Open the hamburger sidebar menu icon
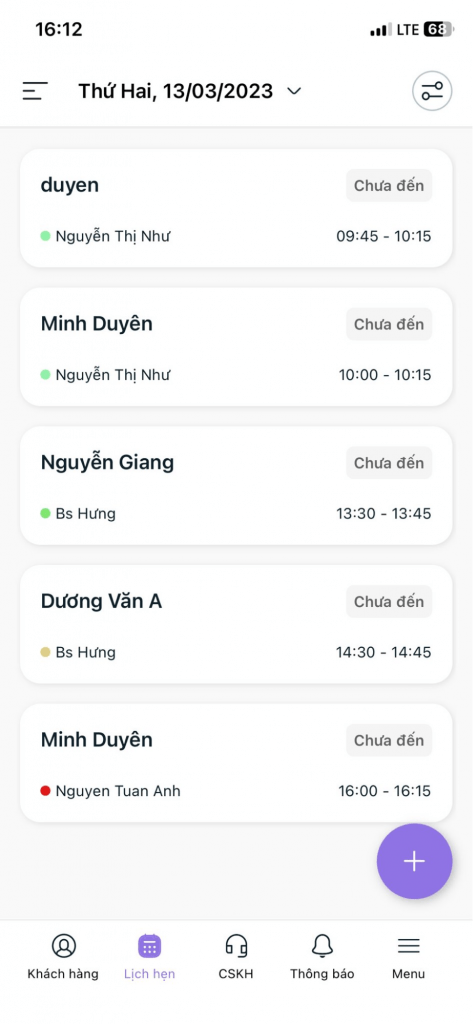 pos(35,91)
